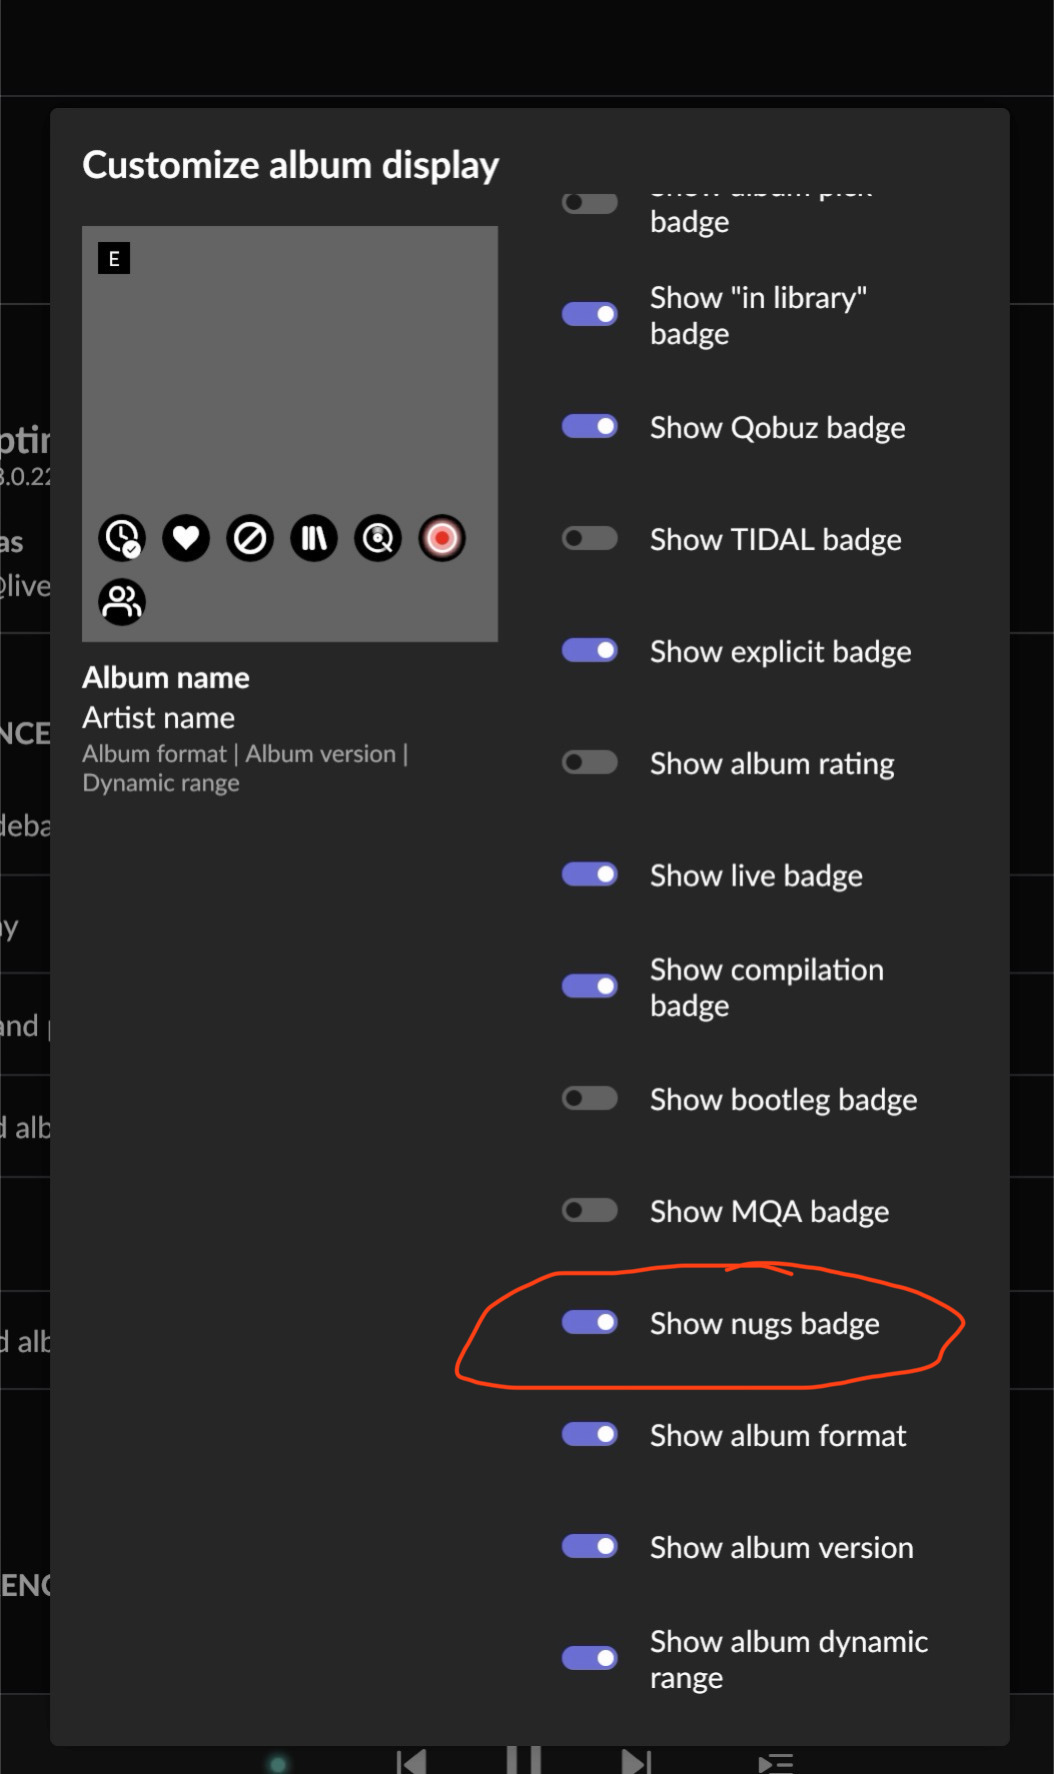This screenshot has width=1054, height=1774.
Task: Click the heart favorite badge icon
Action: click(186, 538)
